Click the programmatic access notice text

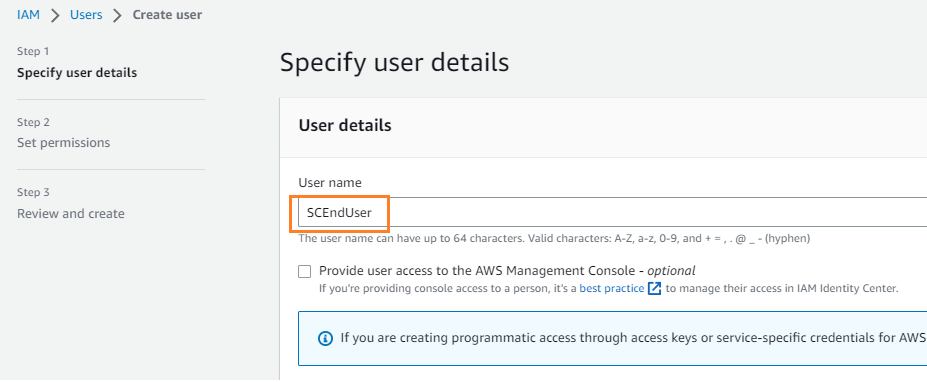[x=633, y=338]
